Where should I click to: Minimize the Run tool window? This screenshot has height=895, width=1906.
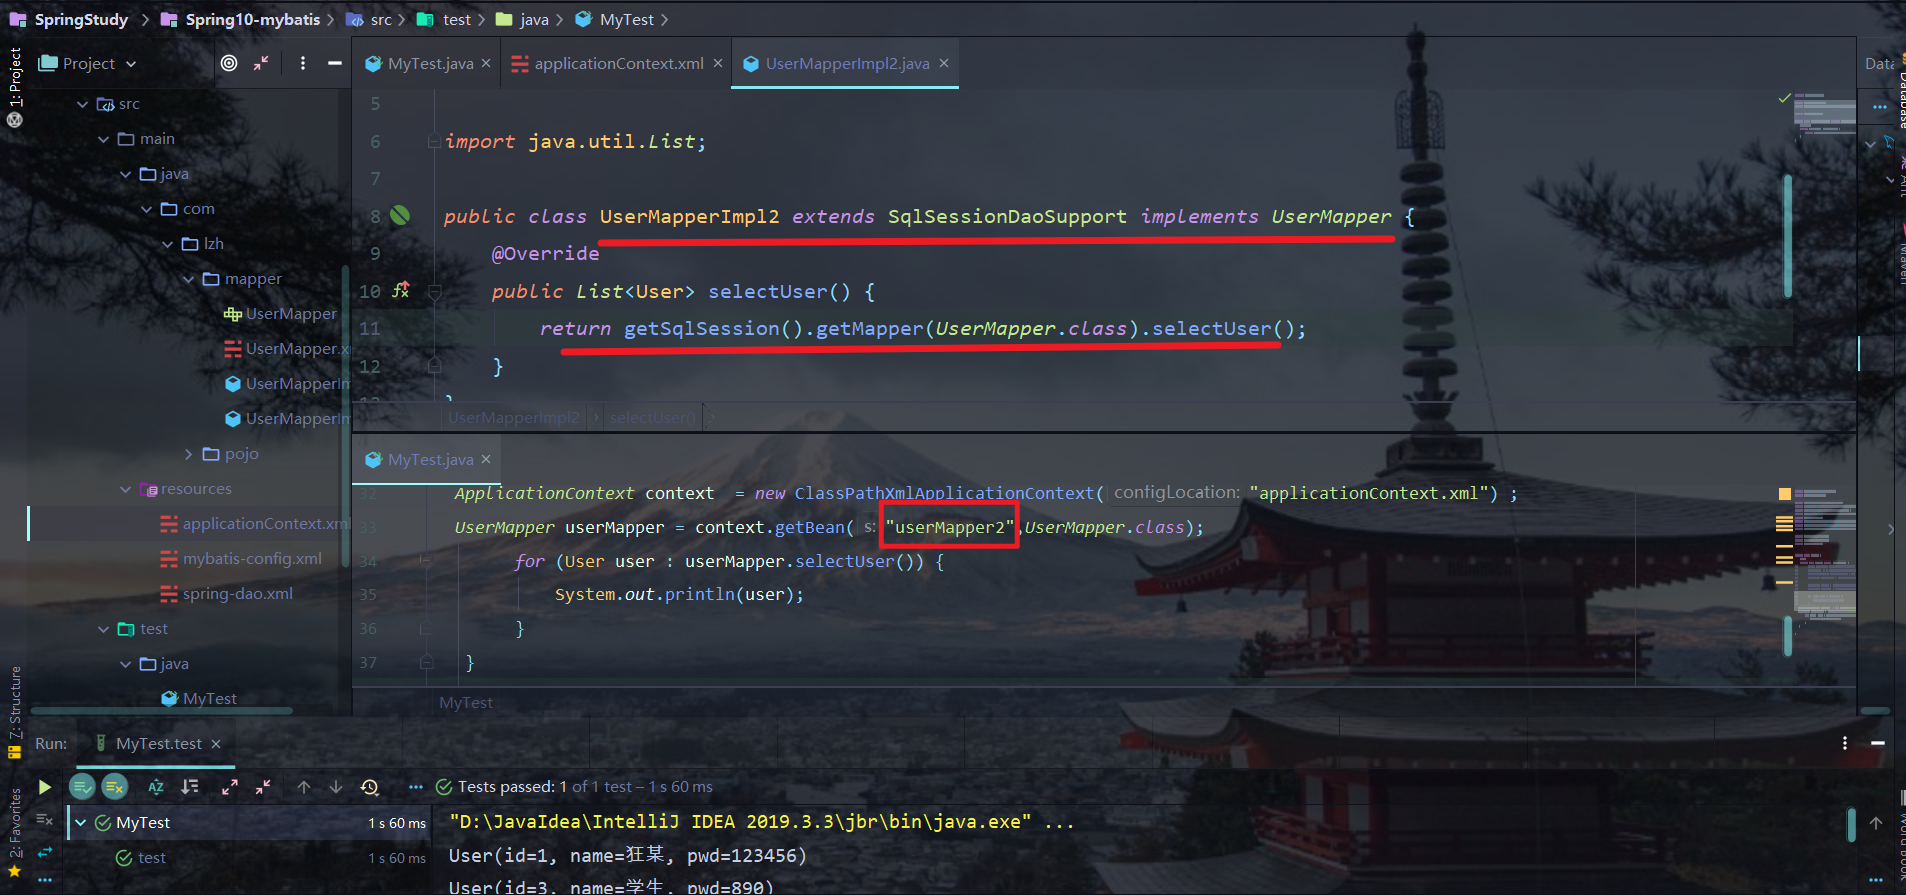(x=1878, y=743)
